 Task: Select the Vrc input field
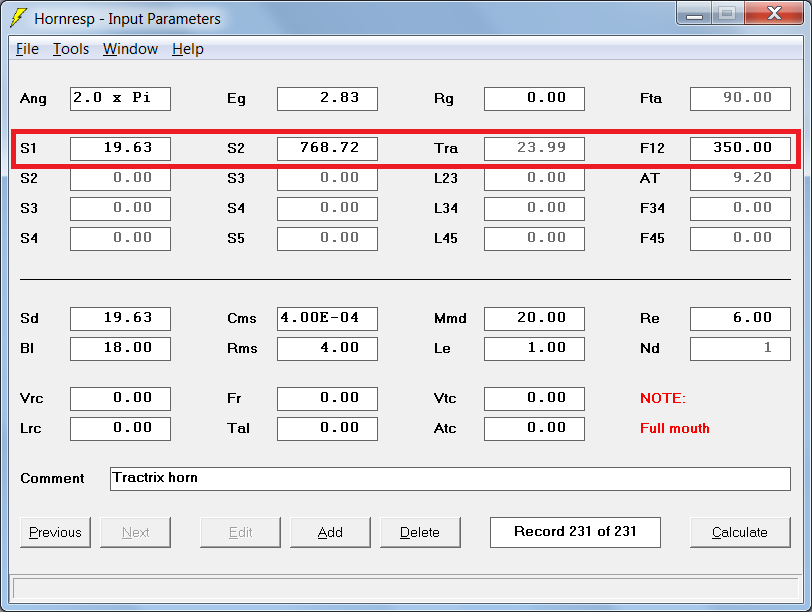[120, 399]
